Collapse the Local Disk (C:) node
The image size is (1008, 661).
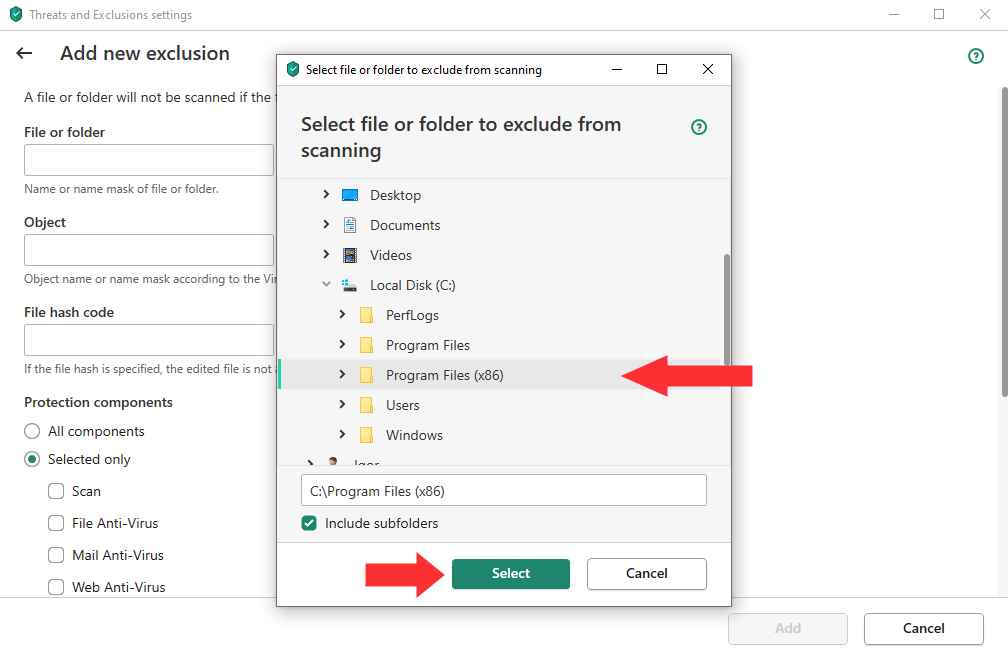pyautogui.click(x=327, y=284)
